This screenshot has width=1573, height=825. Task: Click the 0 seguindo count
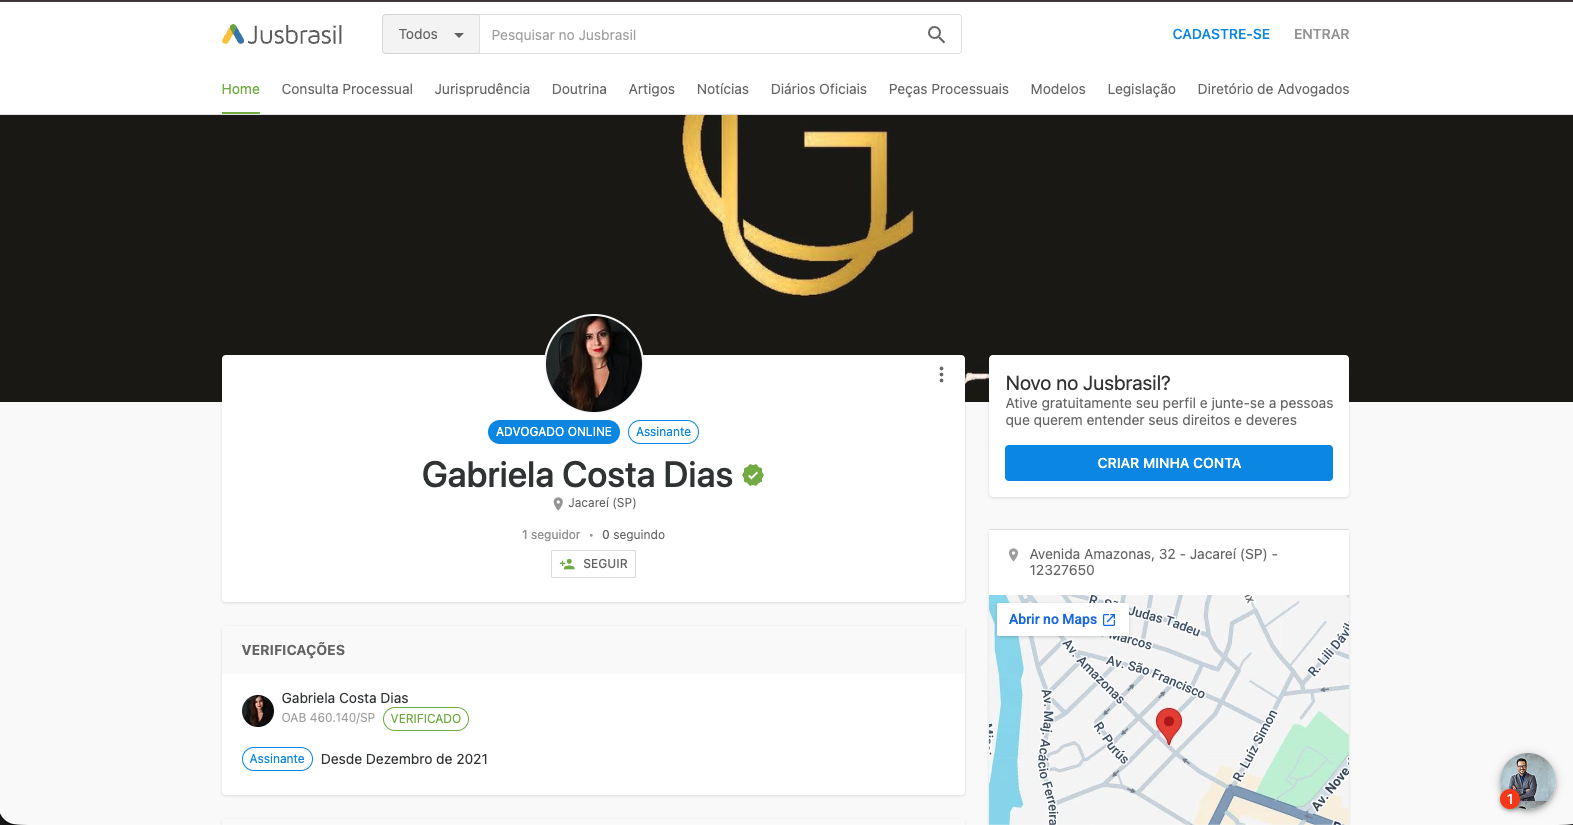click(633, 535)
